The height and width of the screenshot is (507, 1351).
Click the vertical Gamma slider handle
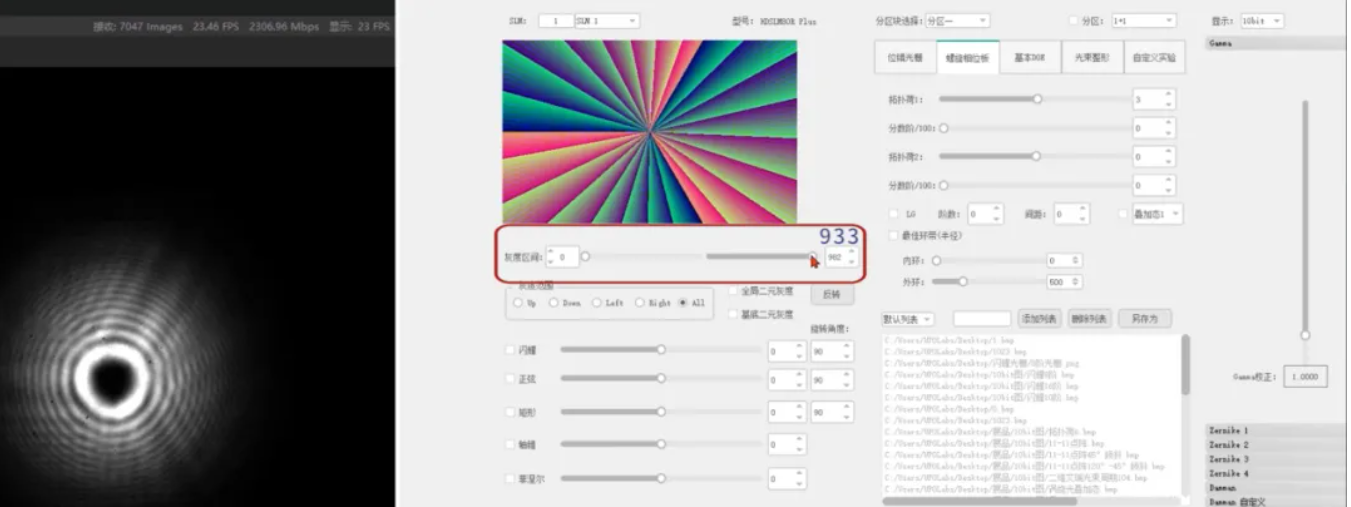(x=1304, y=336)
